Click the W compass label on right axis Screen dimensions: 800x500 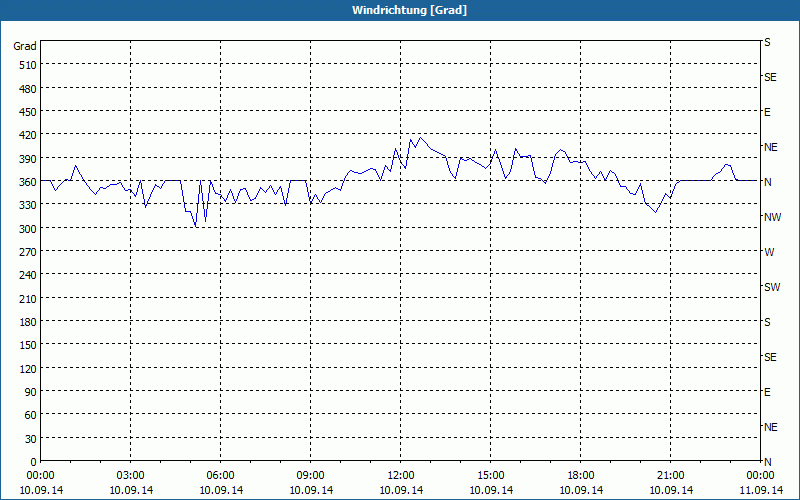pyautogui.click(x=769, y=252)
